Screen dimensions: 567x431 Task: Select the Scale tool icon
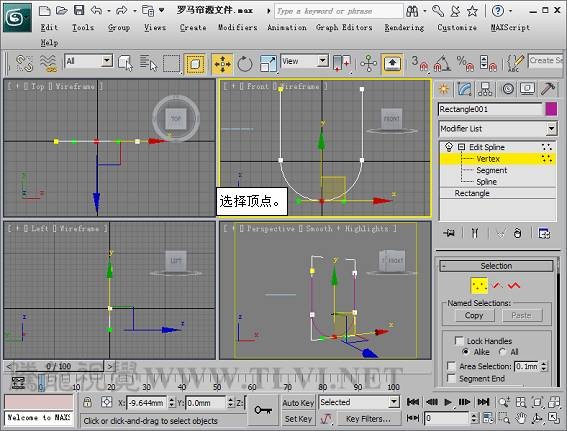tap(268, 64)
